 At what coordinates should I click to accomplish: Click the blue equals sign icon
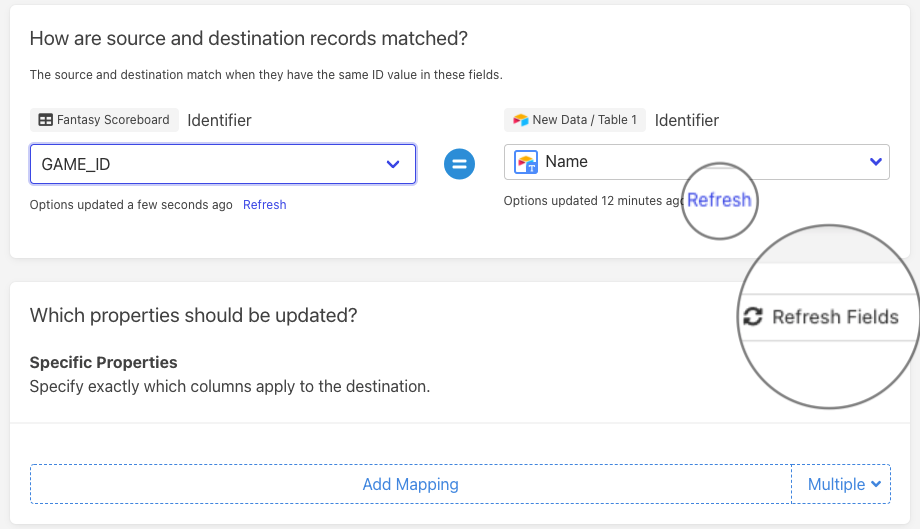(x=459, y=163)
